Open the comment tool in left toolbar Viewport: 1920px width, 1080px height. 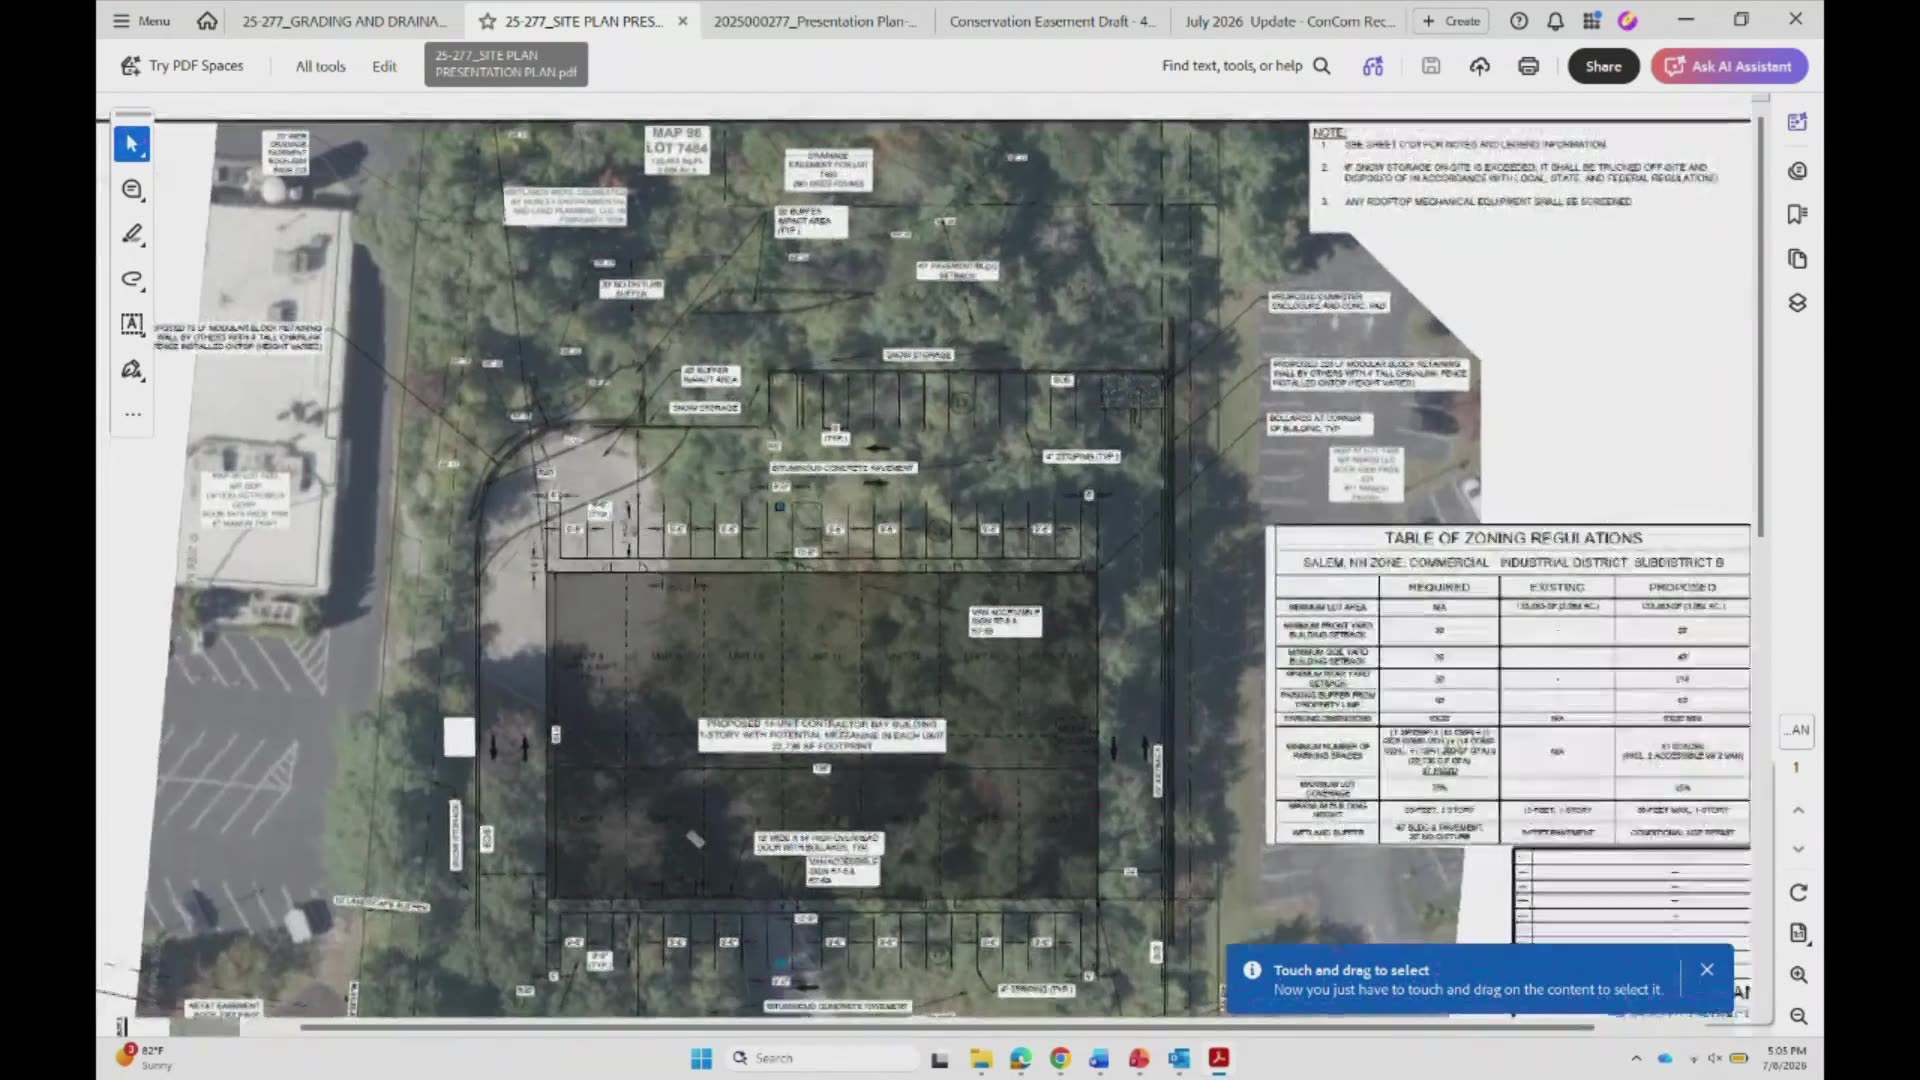click(x=132, y=190)
